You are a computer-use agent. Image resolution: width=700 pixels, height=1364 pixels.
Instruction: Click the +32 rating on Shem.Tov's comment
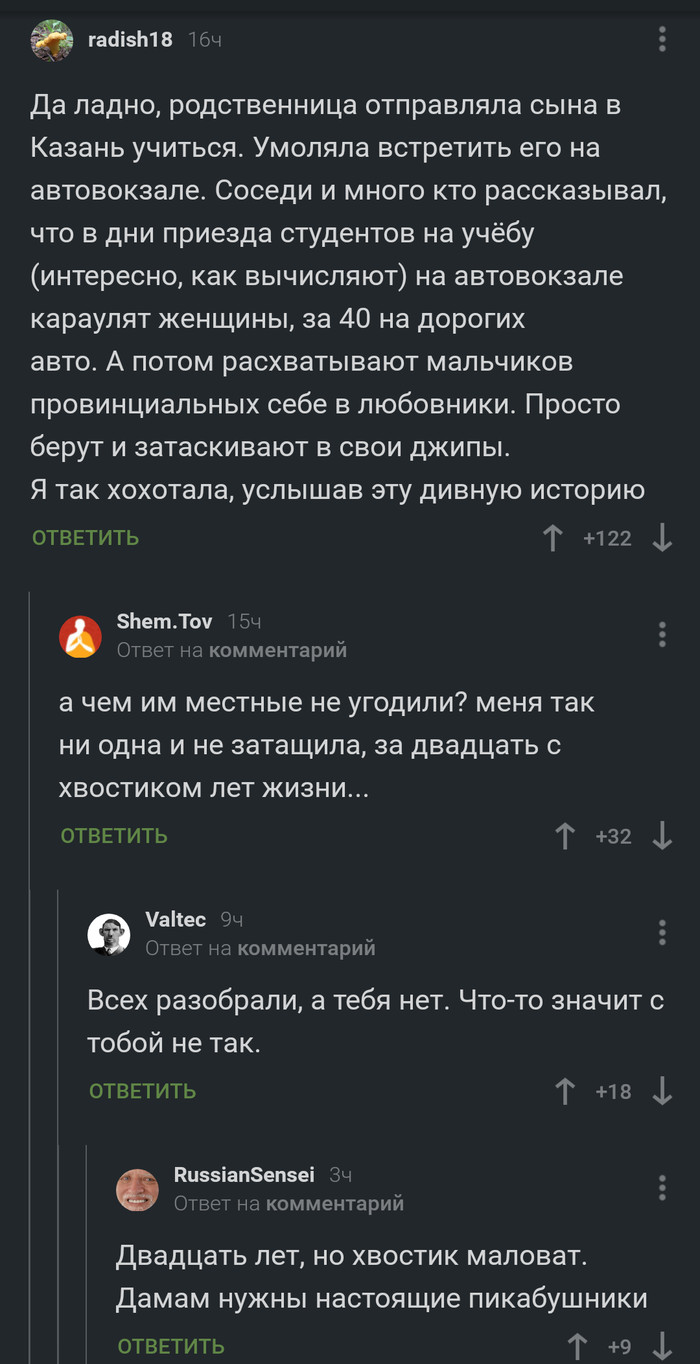click(613, 836)
